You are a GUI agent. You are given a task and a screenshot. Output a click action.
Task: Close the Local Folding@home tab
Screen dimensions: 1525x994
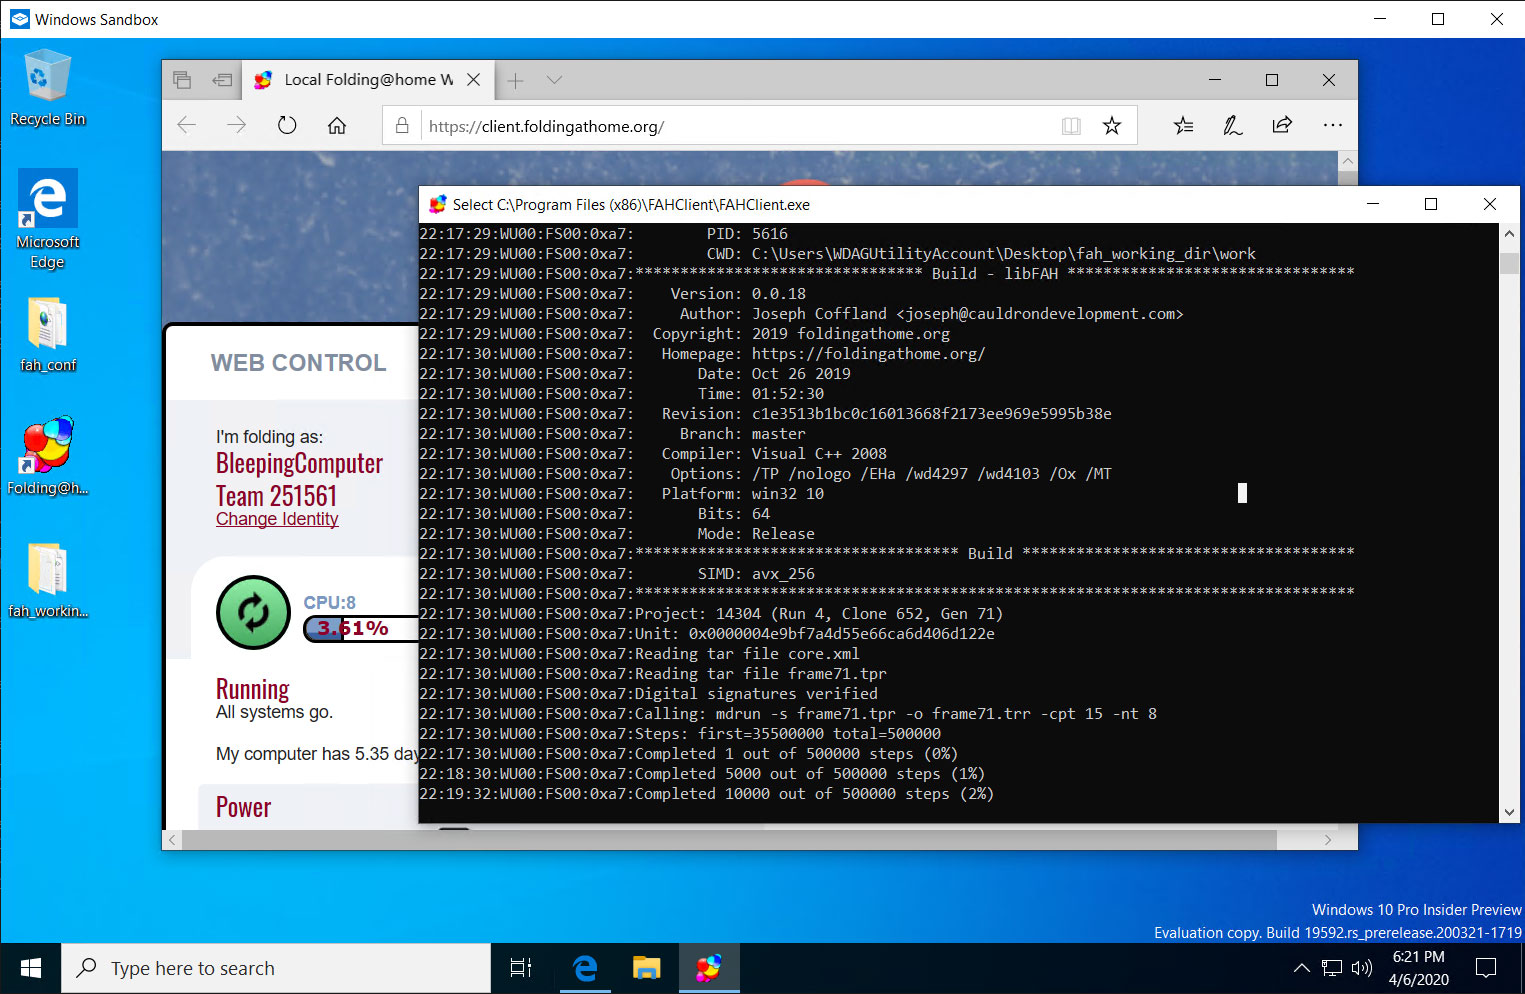pos(474,80)
